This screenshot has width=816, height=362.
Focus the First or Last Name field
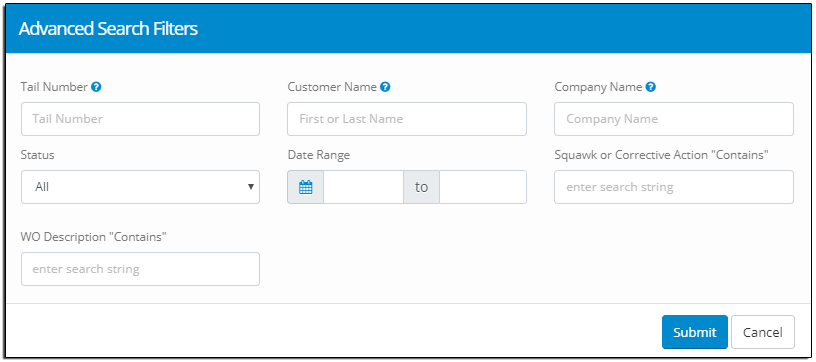[x=407, y=119]
